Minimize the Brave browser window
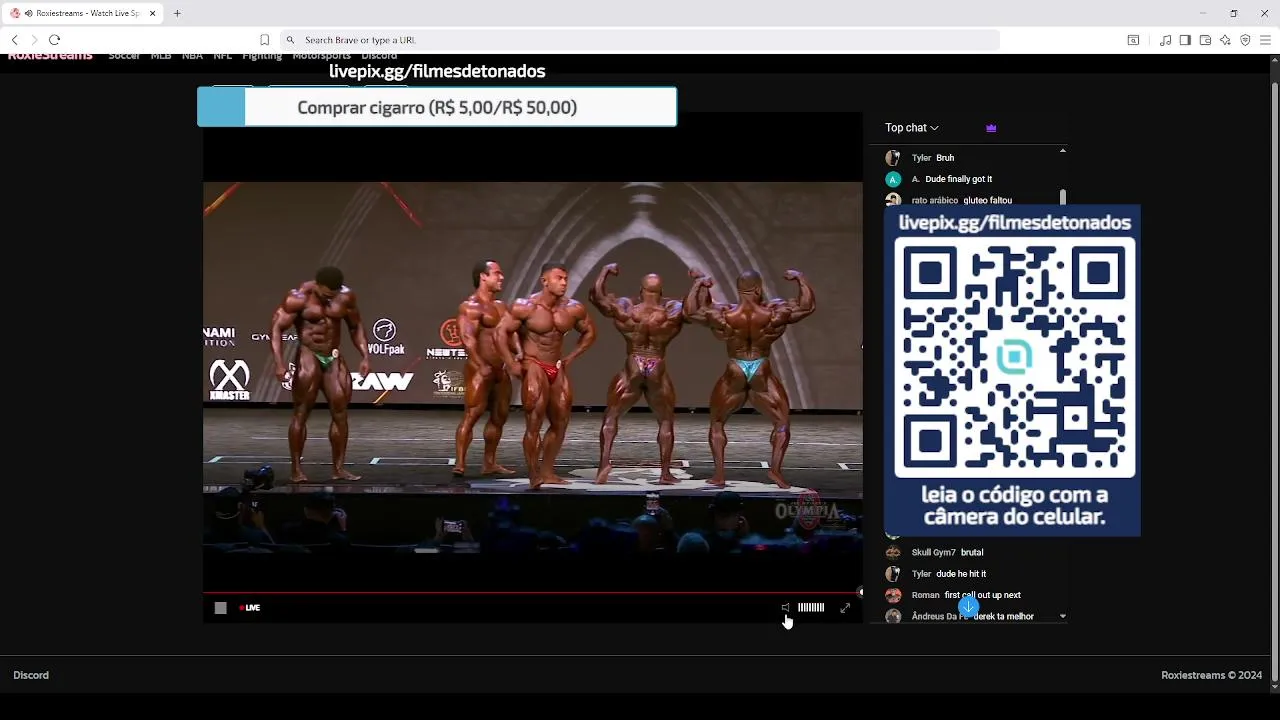Screen dimensions: 1280x720 click(1203, 13)
